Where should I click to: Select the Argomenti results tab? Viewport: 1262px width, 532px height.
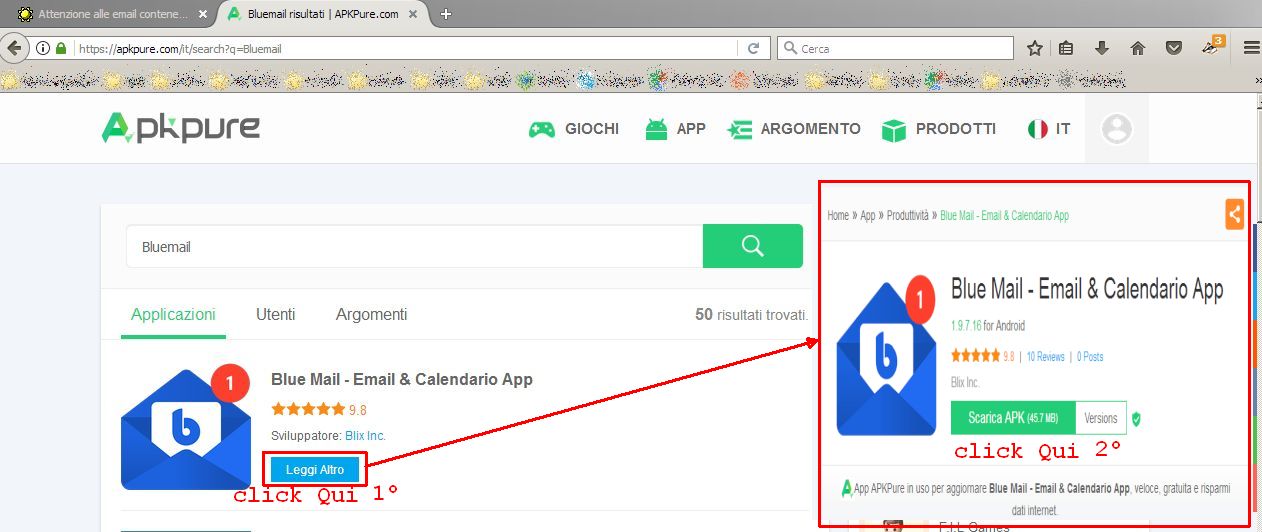pyautogui.click(x=372, y=315)
